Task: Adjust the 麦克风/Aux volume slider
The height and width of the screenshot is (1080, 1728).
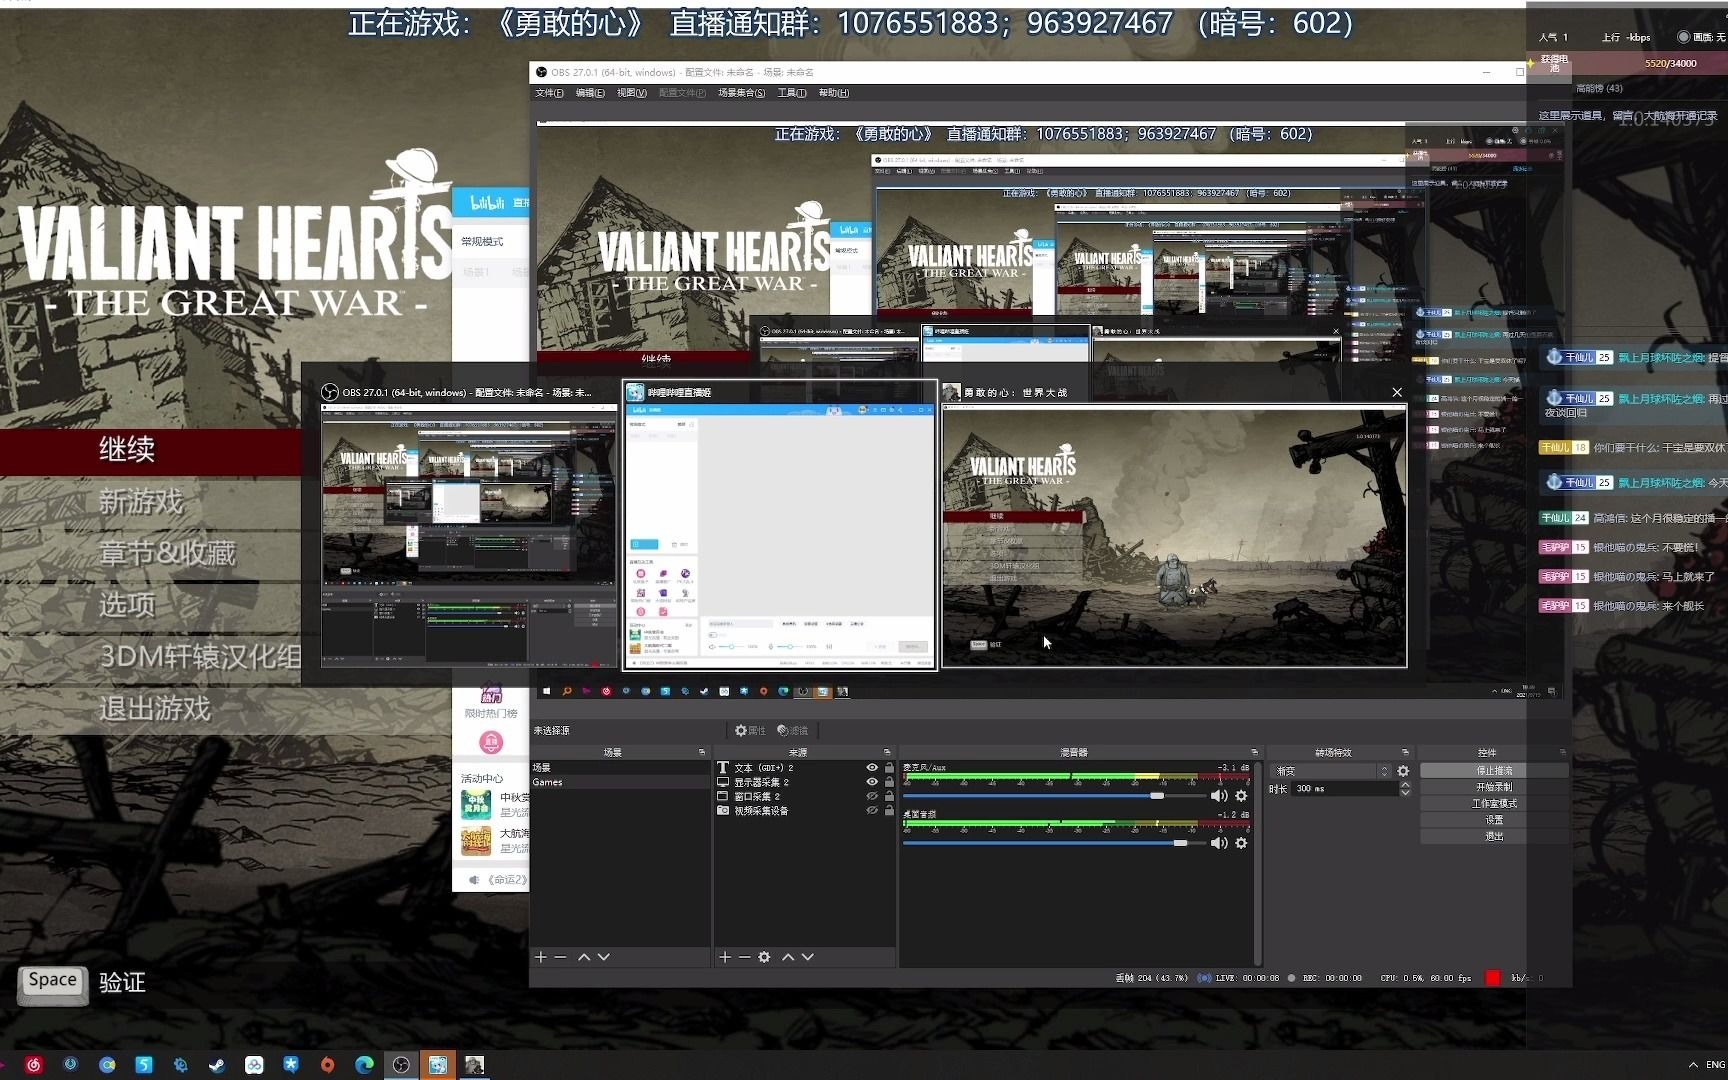Action: (x=1054, y=796)
